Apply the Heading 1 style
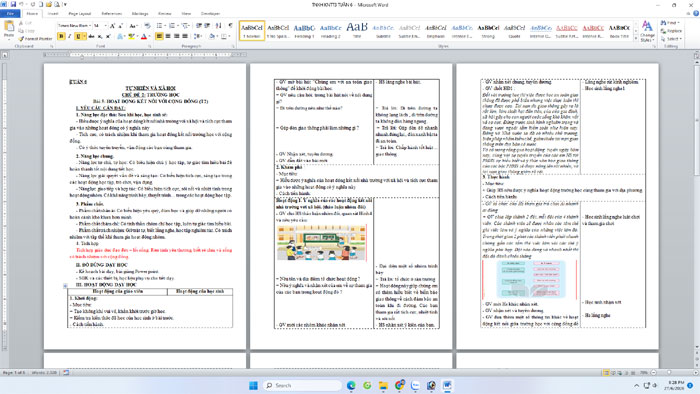This screenshot has height=394, width=700. [304, 30]
